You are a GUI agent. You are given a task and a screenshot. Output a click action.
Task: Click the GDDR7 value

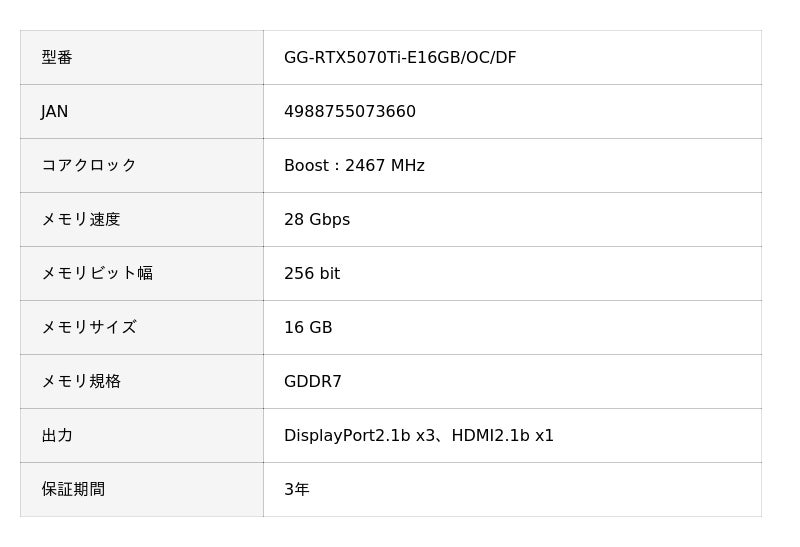pos(313,382)
